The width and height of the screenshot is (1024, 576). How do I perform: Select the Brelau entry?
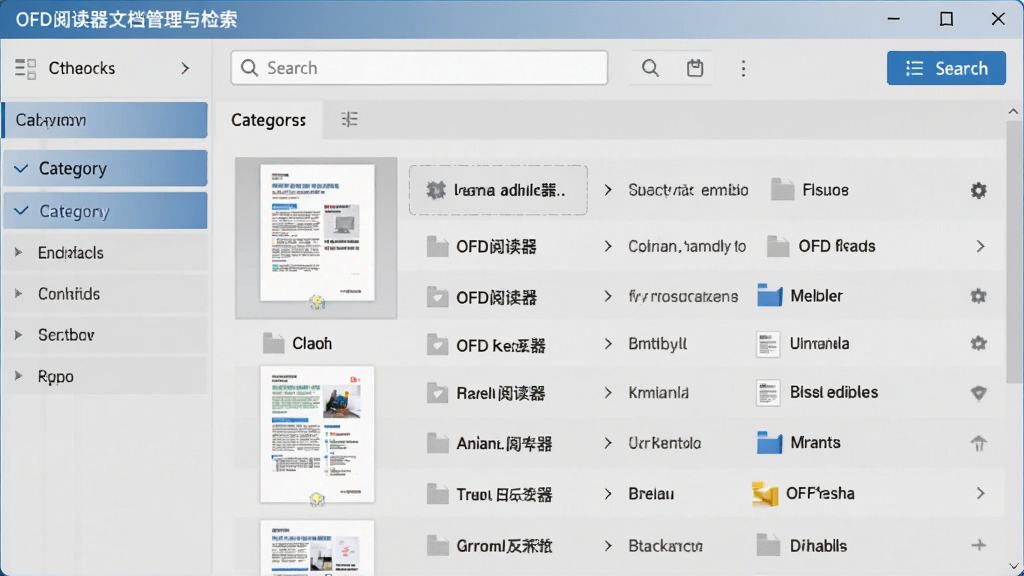[651, 494]
